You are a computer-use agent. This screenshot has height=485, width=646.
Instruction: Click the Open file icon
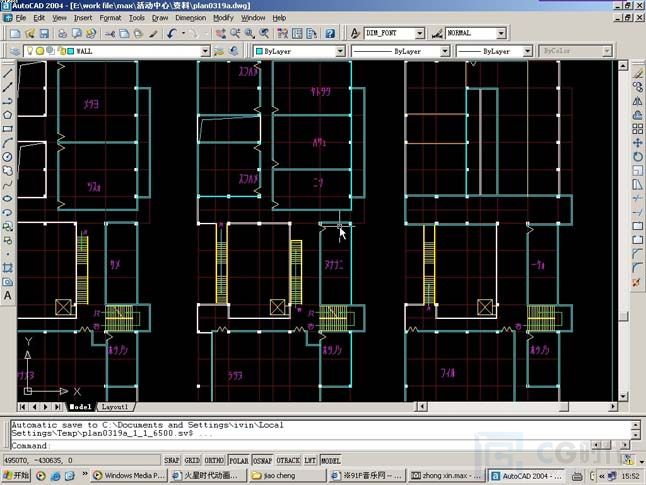coord(30,33)
